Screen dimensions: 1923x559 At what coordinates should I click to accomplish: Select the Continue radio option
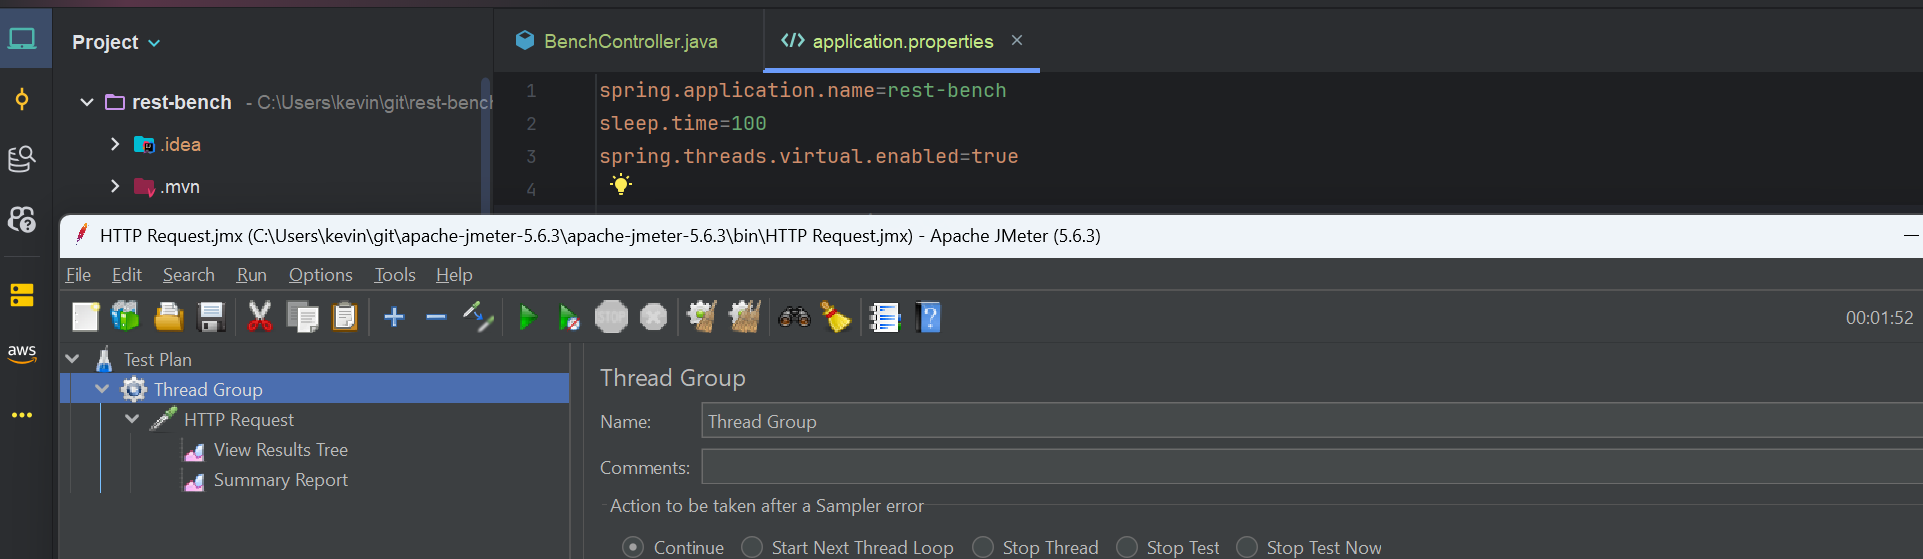coord(633,547)
